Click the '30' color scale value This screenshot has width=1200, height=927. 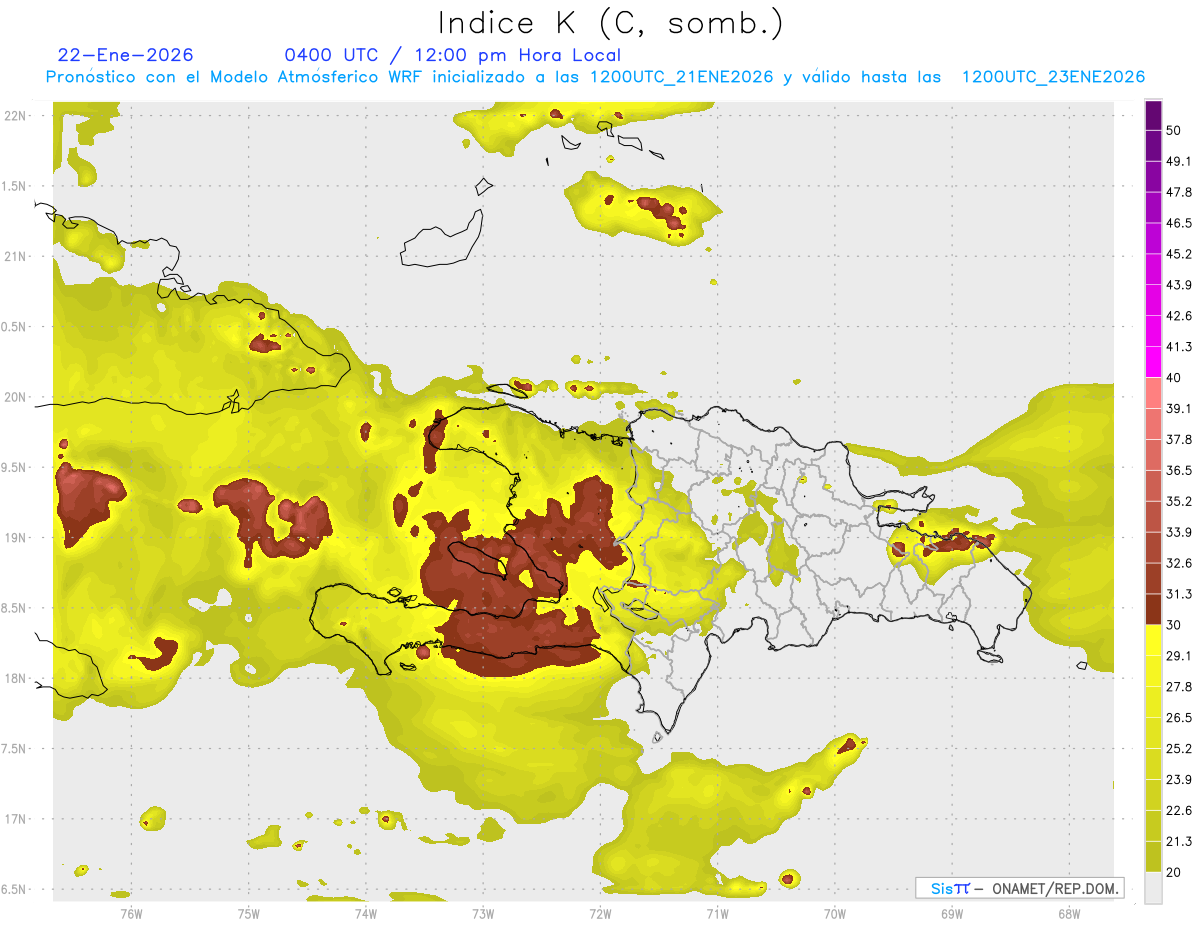pyautogui.click(x=1174, y=625)
